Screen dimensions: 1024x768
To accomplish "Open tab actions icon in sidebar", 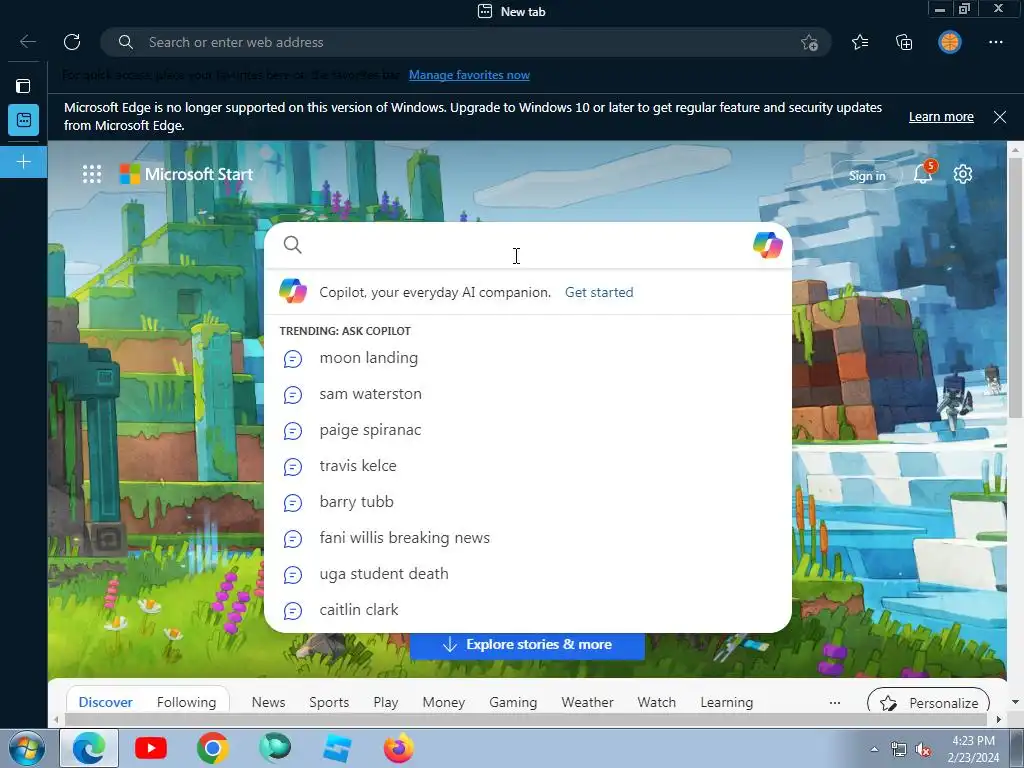I will [24, 86].
